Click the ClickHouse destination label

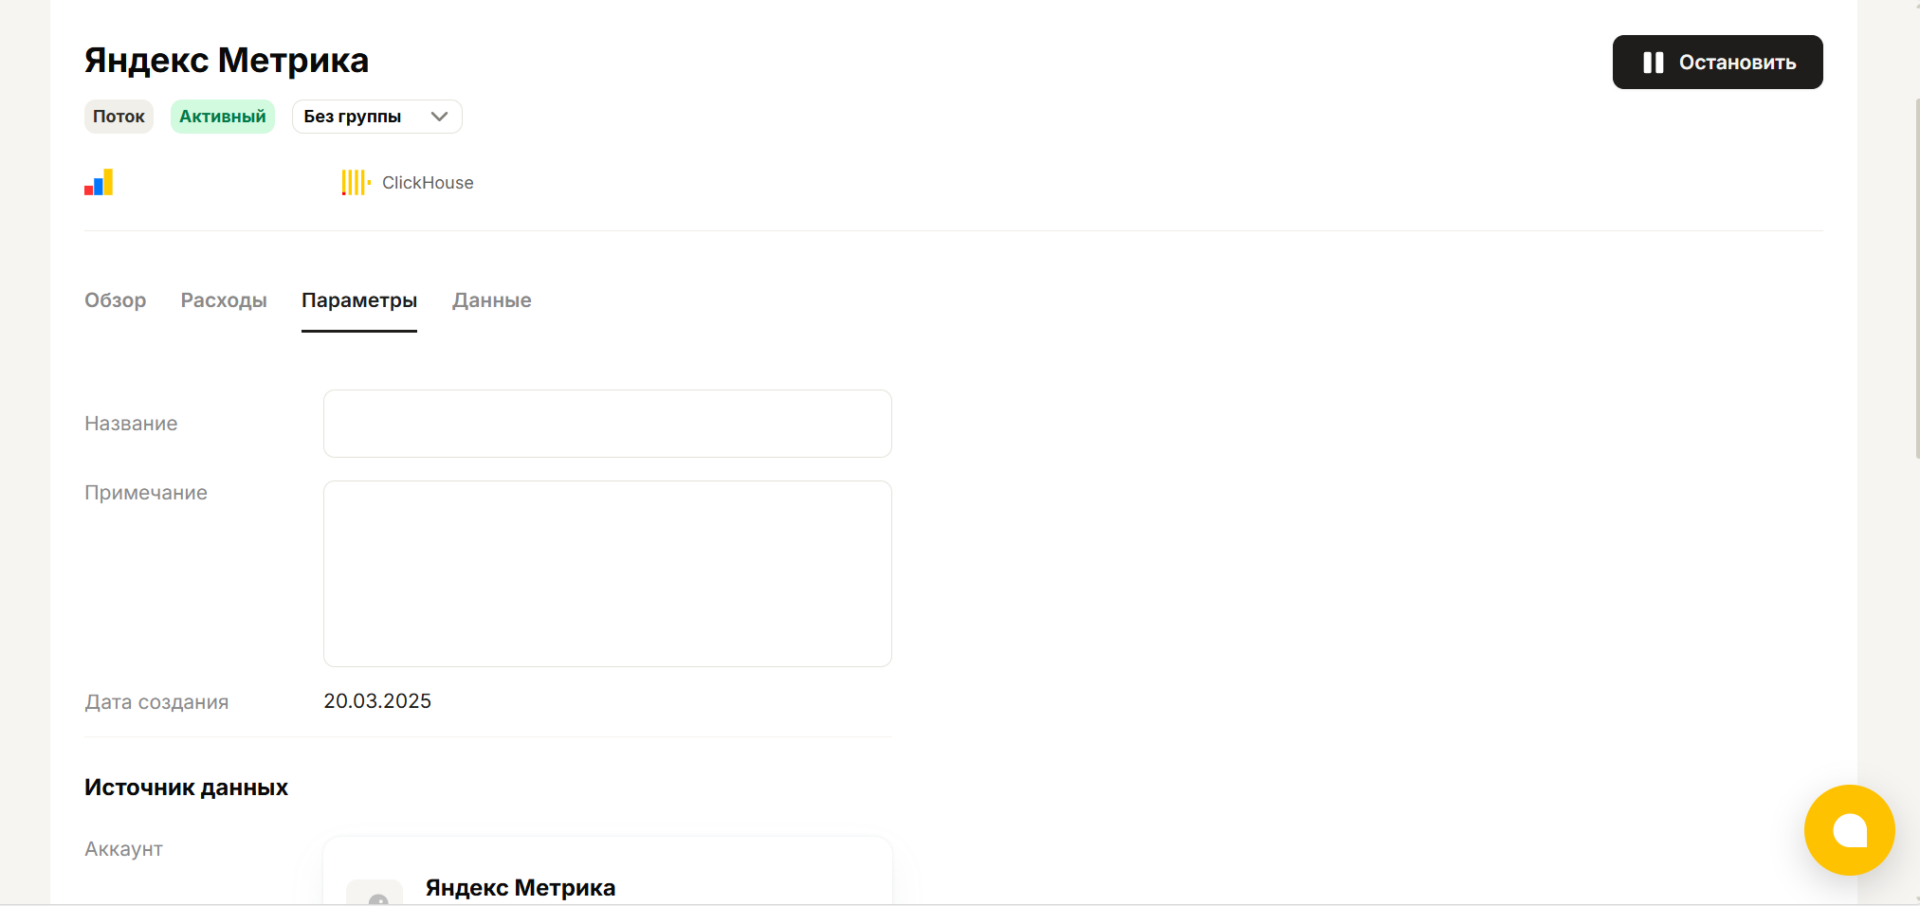click(428, 182)
